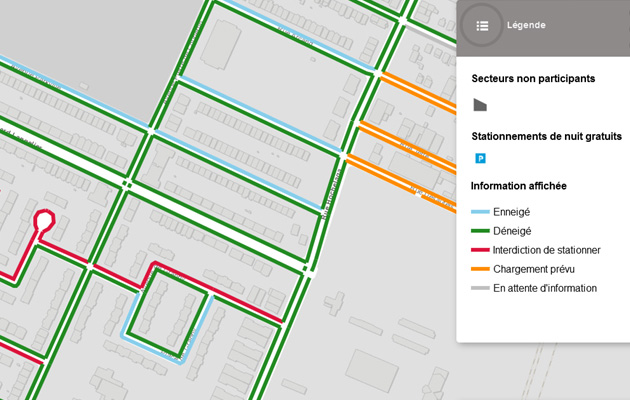
Task: Click the Enneigé light blue swatch
Action: coord(480,212)
